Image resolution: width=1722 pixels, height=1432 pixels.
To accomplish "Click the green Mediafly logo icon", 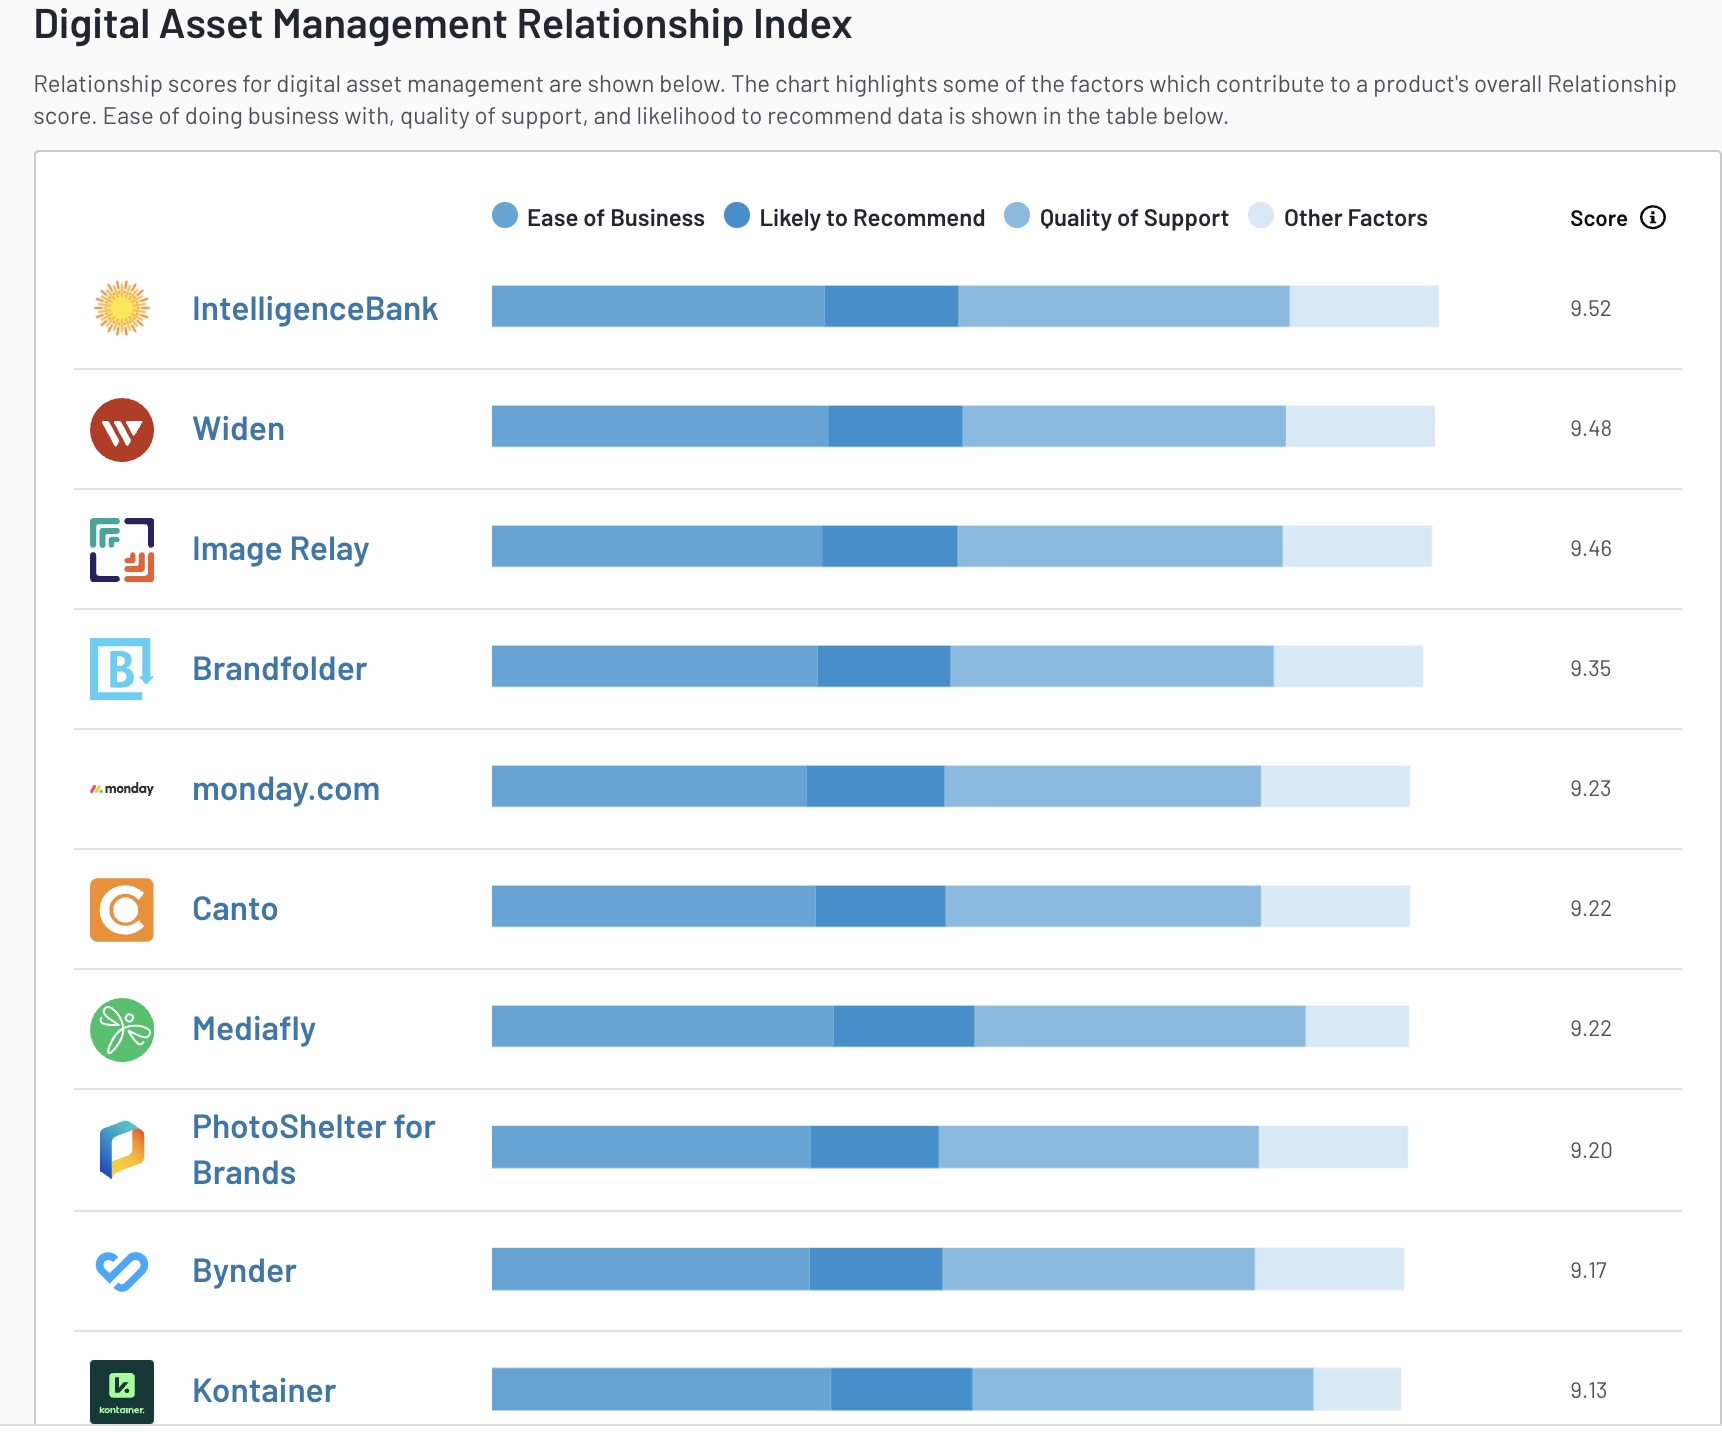I will (x=122, y=1030).
